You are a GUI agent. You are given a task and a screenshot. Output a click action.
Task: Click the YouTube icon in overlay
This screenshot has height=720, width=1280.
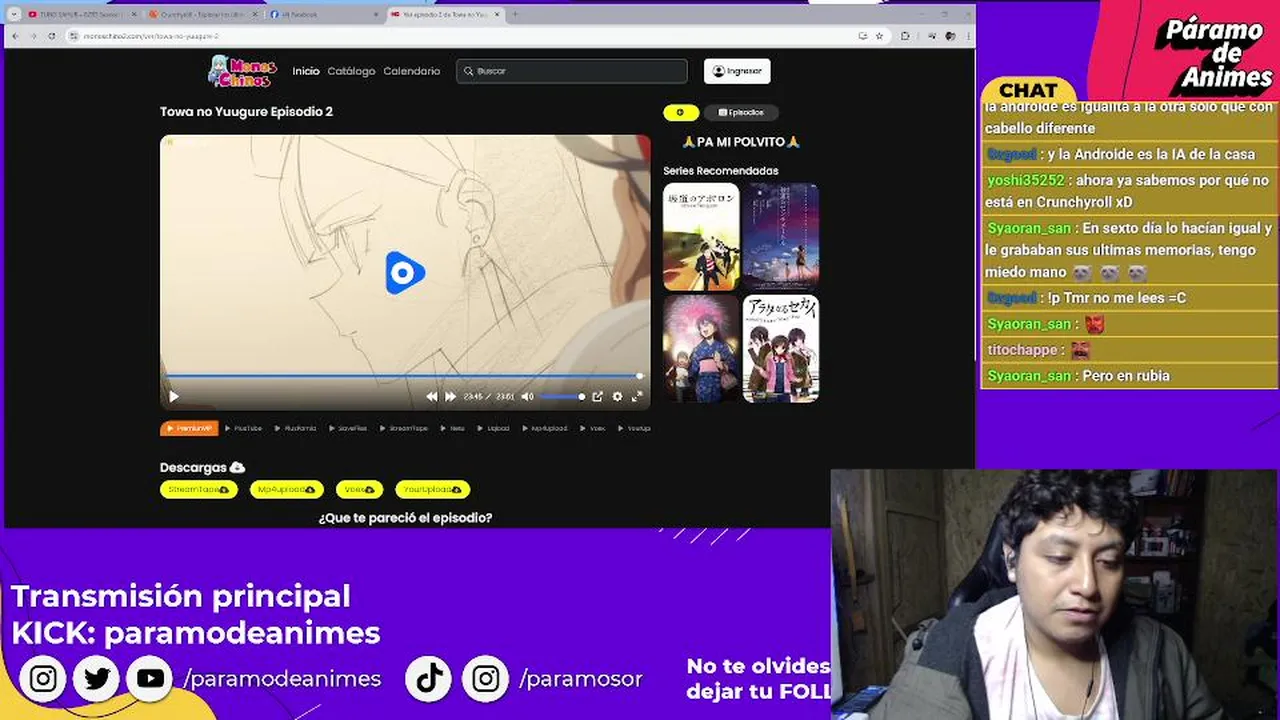tap(150, 679)
